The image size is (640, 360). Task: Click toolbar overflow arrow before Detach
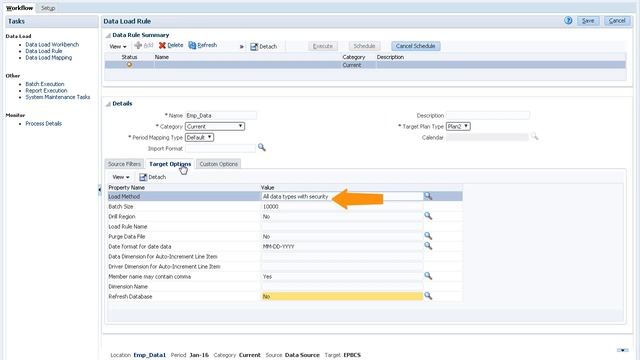[x=242, y=47]
